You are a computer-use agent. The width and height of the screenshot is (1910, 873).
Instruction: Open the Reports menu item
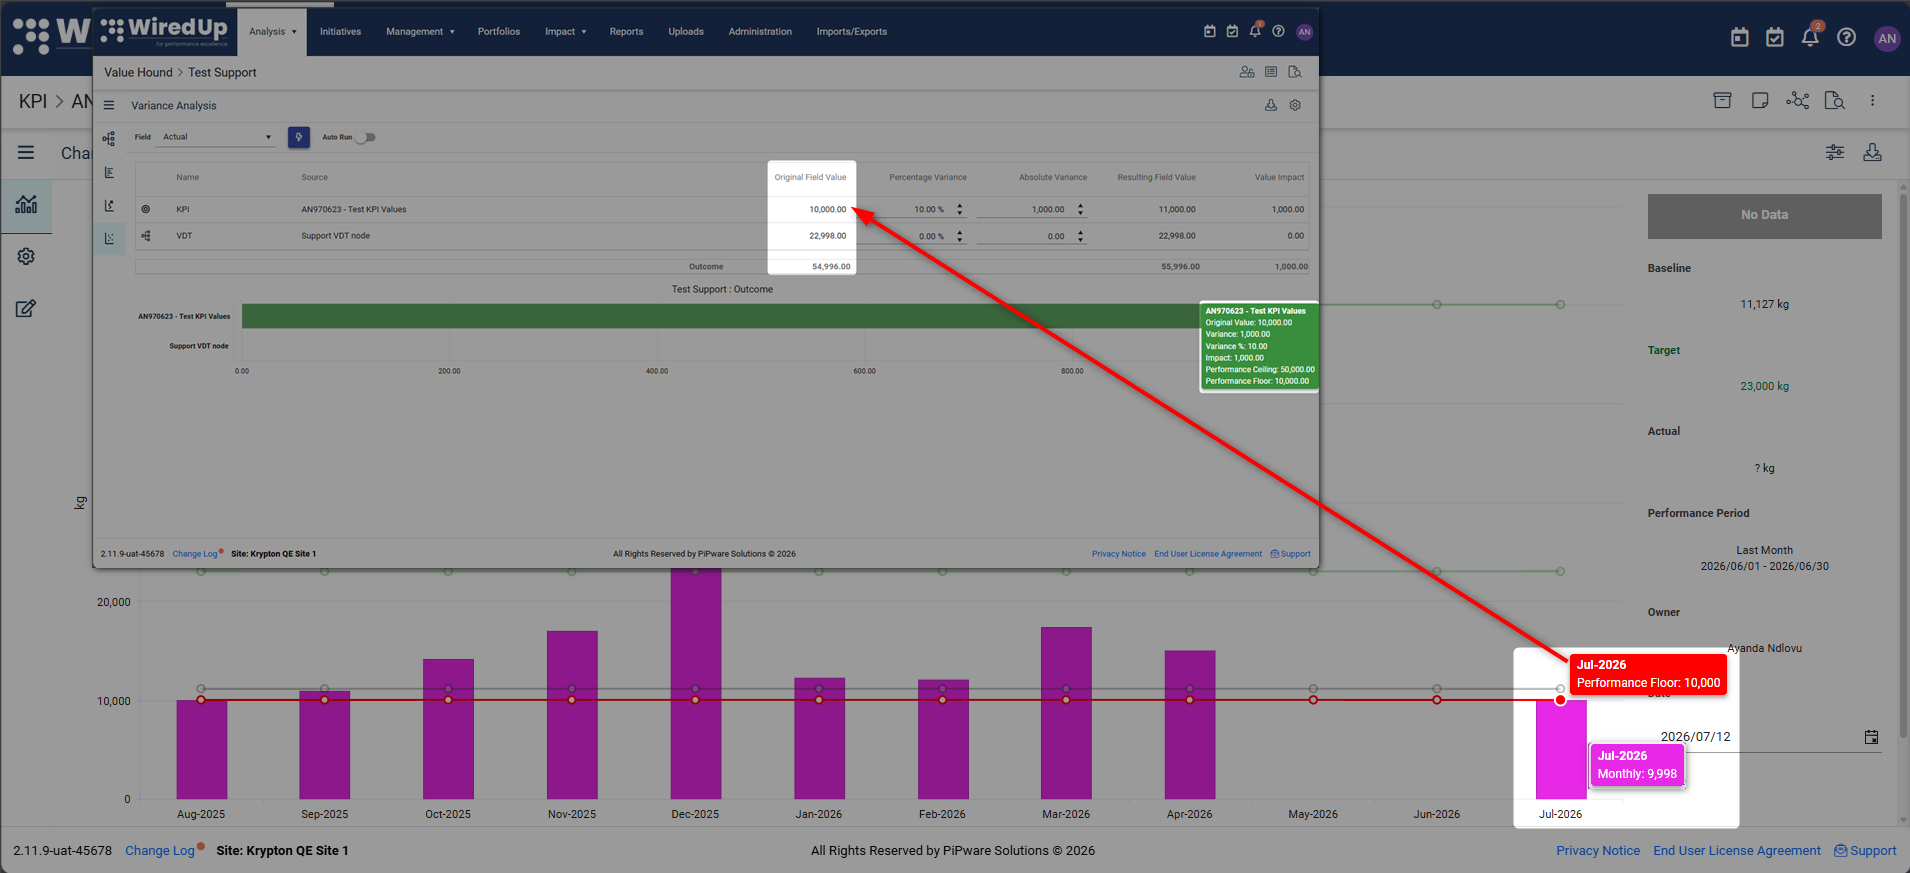click(x=626, y=32)
